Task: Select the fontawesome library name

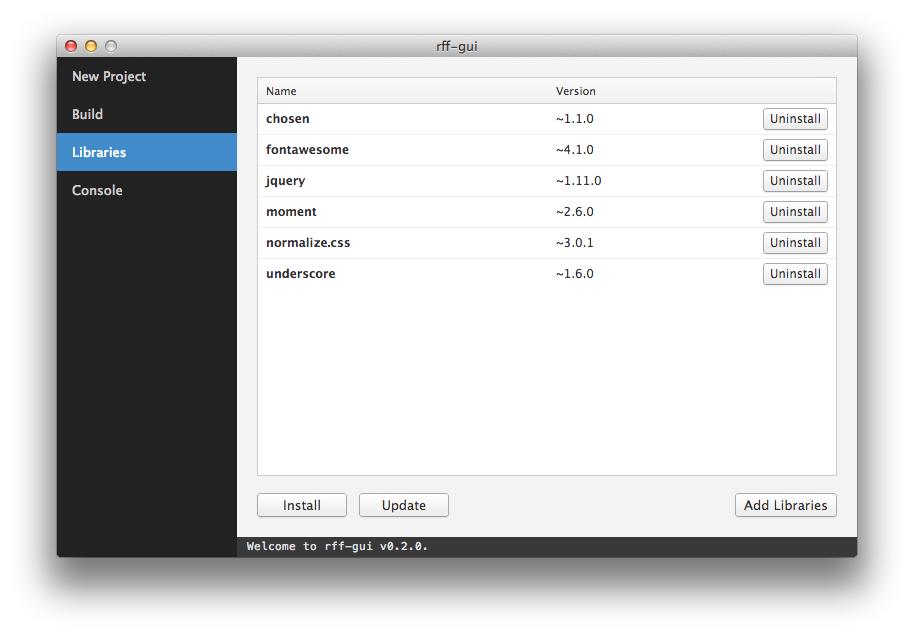Action: [307, 150]
